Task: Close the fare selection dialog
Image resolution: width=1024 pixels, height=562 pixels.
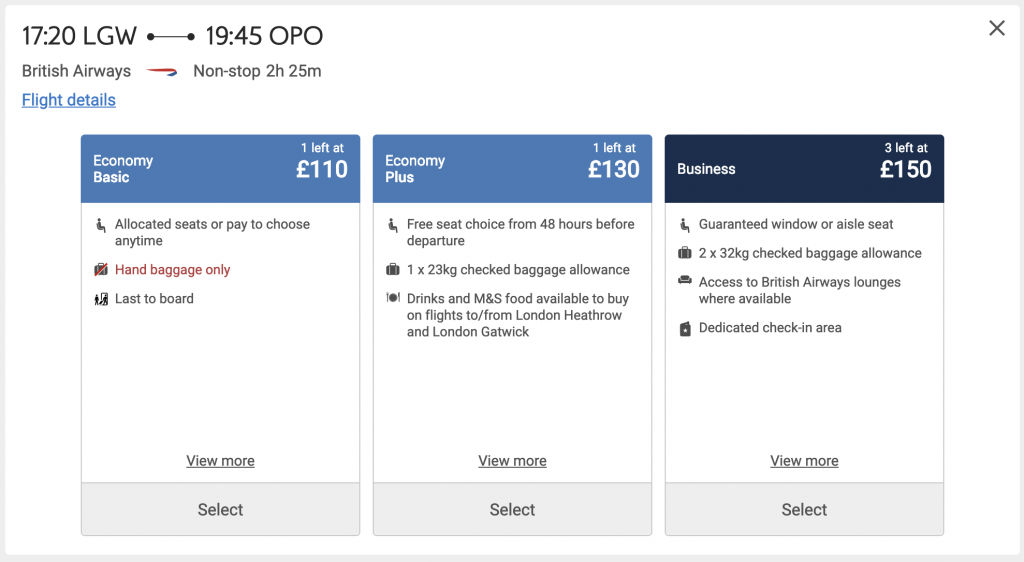Action: pos(997,28)
